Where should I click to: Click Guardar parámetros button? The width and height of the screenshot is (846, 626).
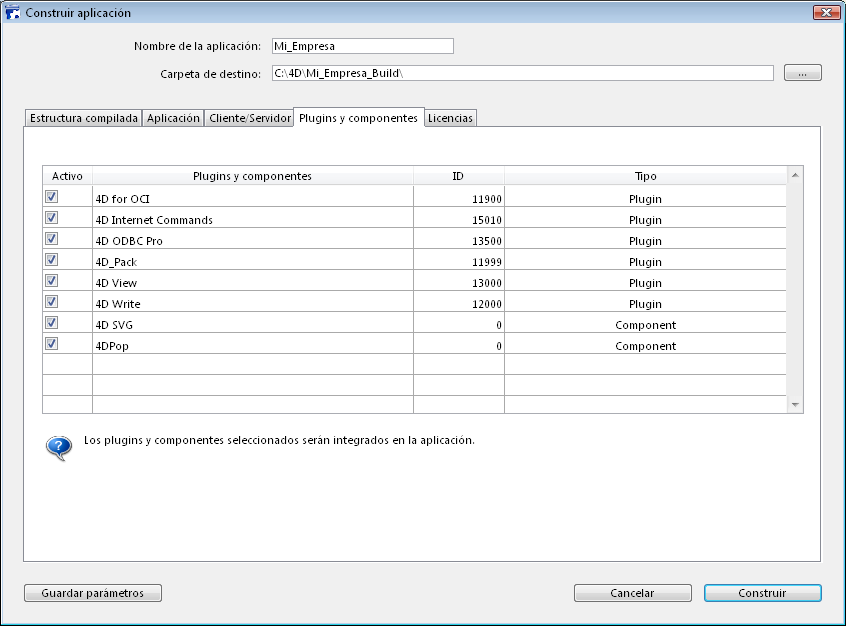pos(93,593)
